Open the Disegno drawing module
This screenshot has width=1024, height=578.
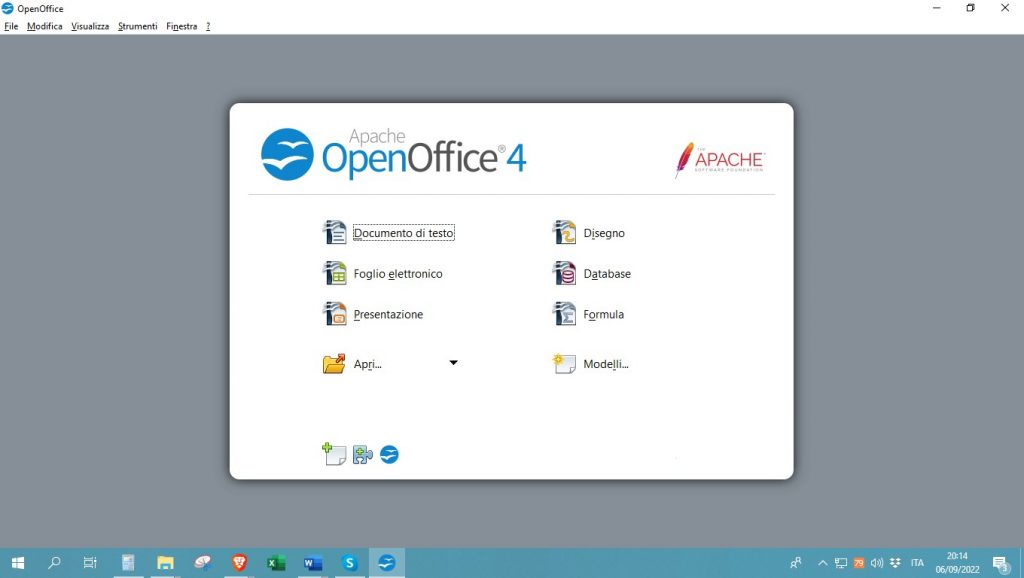[604, 232]
